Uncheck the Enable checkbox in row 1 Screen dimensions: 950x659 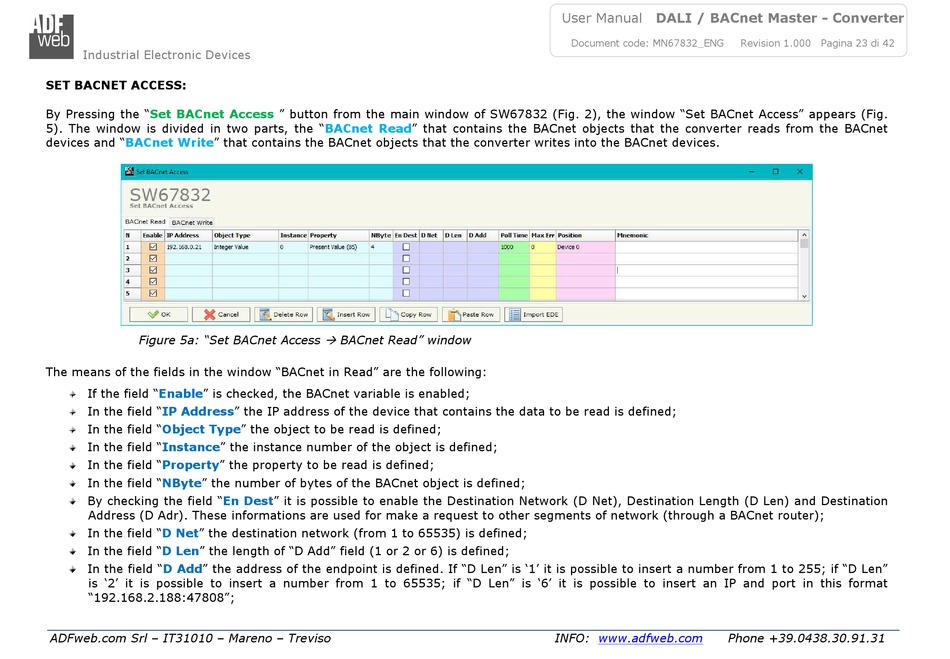click(x=153, y=246)
